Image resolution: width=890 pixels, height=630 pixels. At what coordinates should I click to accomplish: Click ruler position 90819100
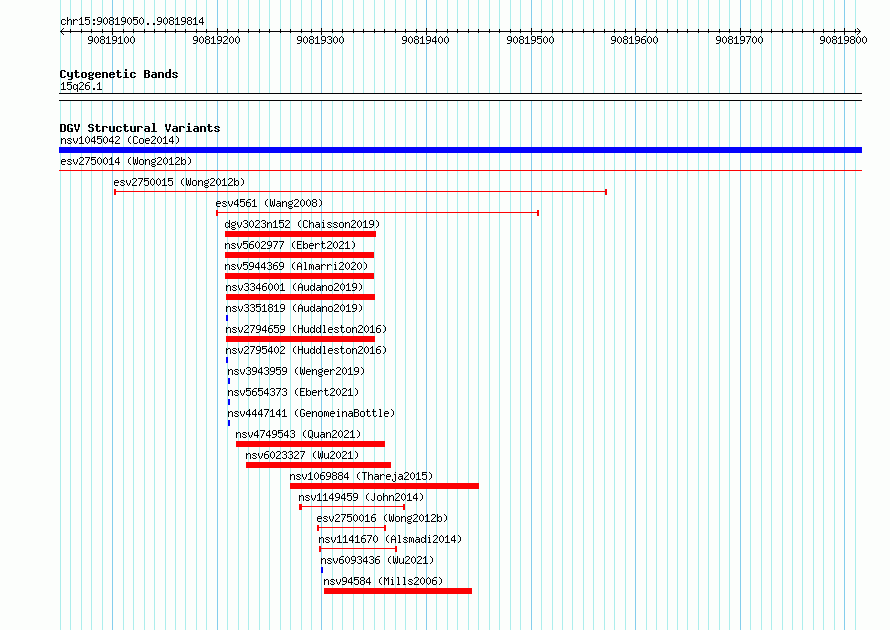[x=111, y=40]
